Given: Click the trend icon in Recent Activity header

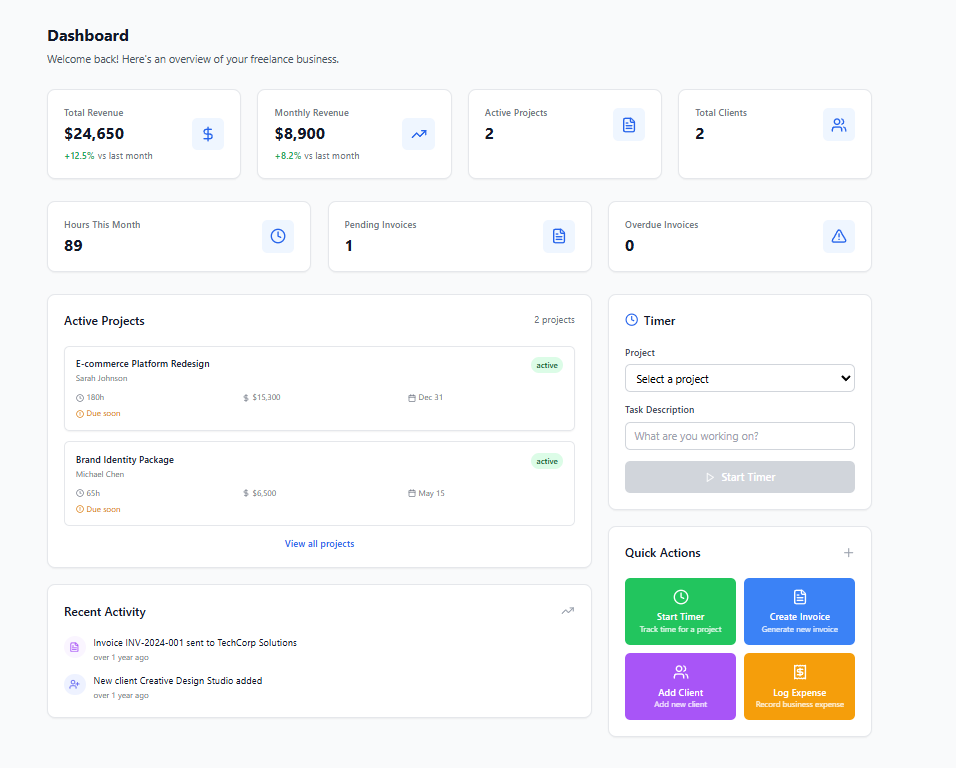Looking at the screenshot, I should pos(567,611).
